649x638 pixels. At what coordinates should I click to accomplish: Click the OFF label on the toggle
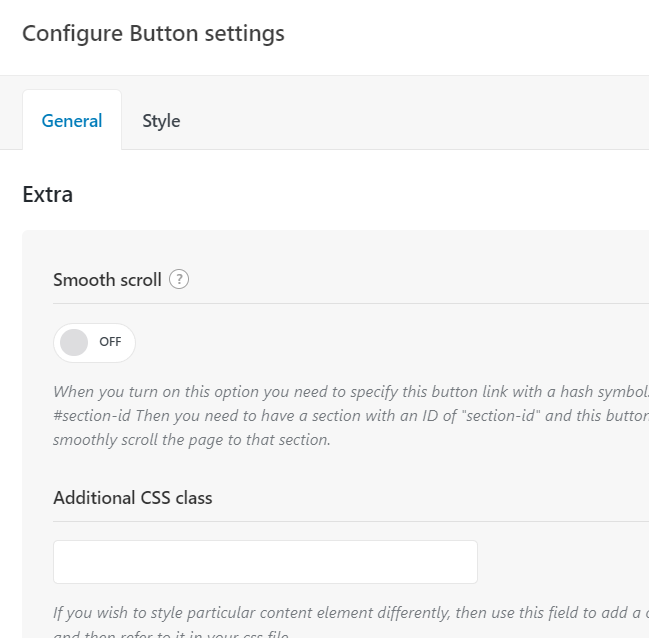(x=110, y=342)
